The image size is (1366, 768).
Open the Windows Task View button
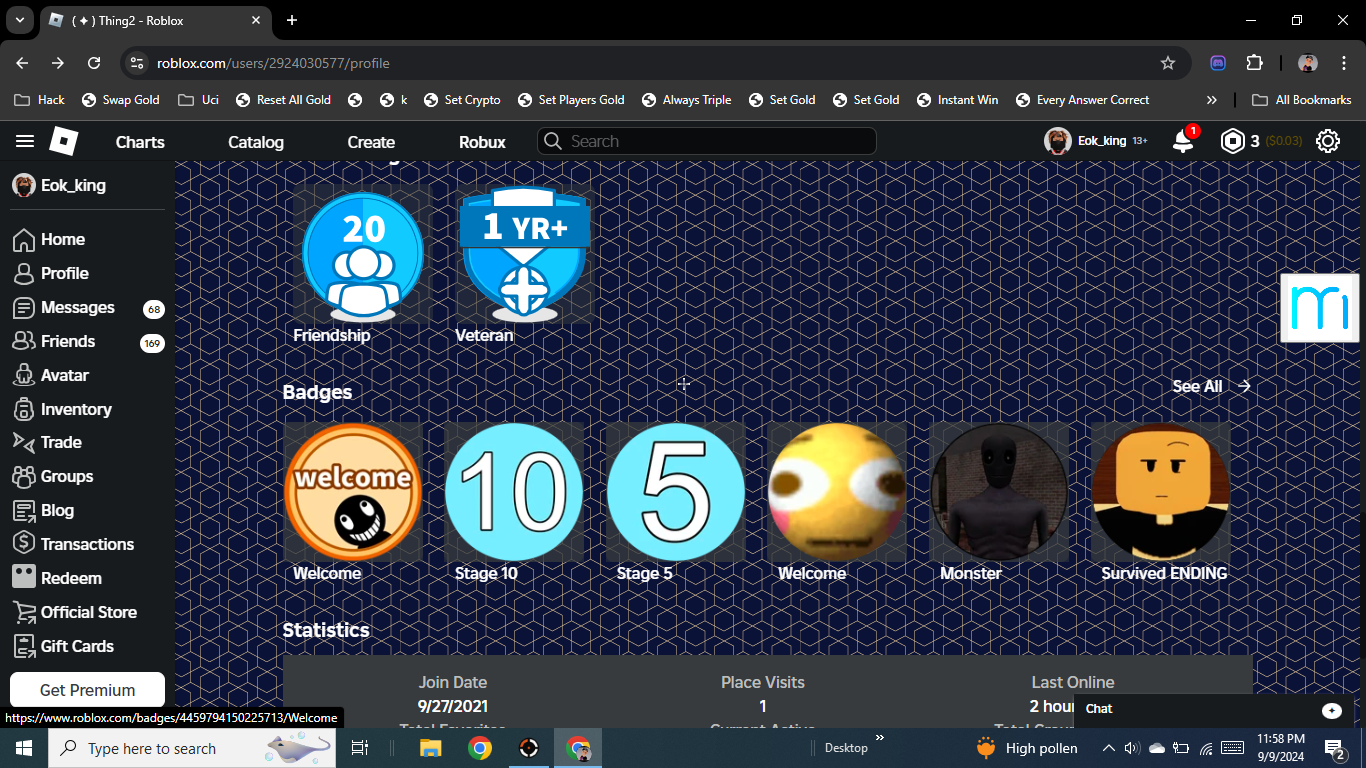360,748
